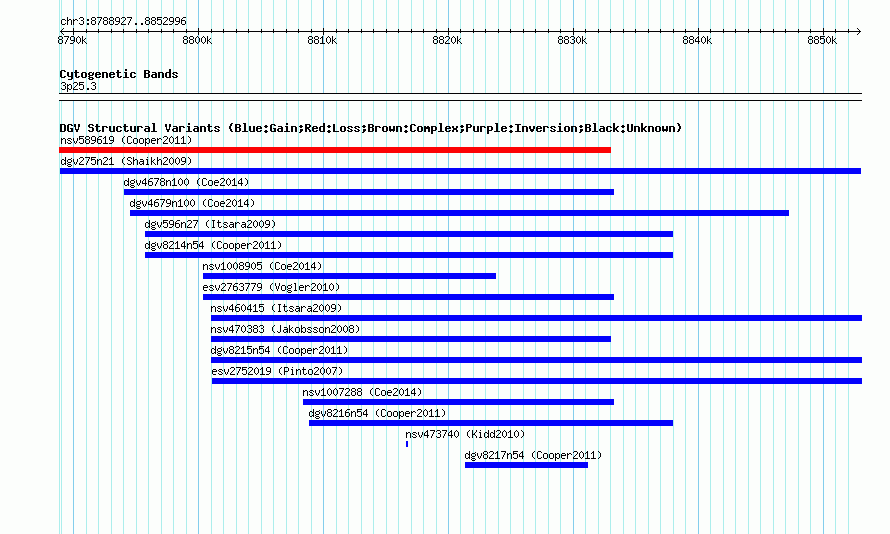Click the blue dgv8215n54 bar
The height and width of the screenshot is (534, 890).
(536, 360)
